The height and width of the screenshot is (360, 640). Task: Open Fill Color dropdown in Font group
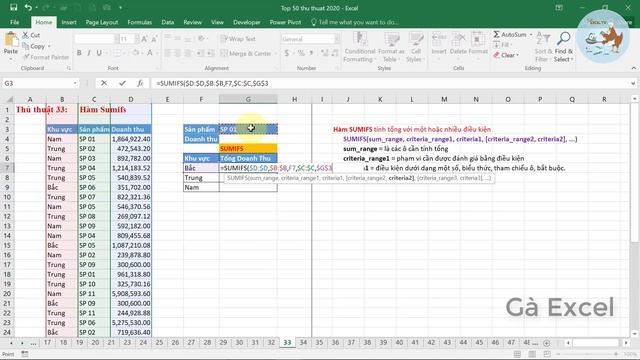point(142,53)
